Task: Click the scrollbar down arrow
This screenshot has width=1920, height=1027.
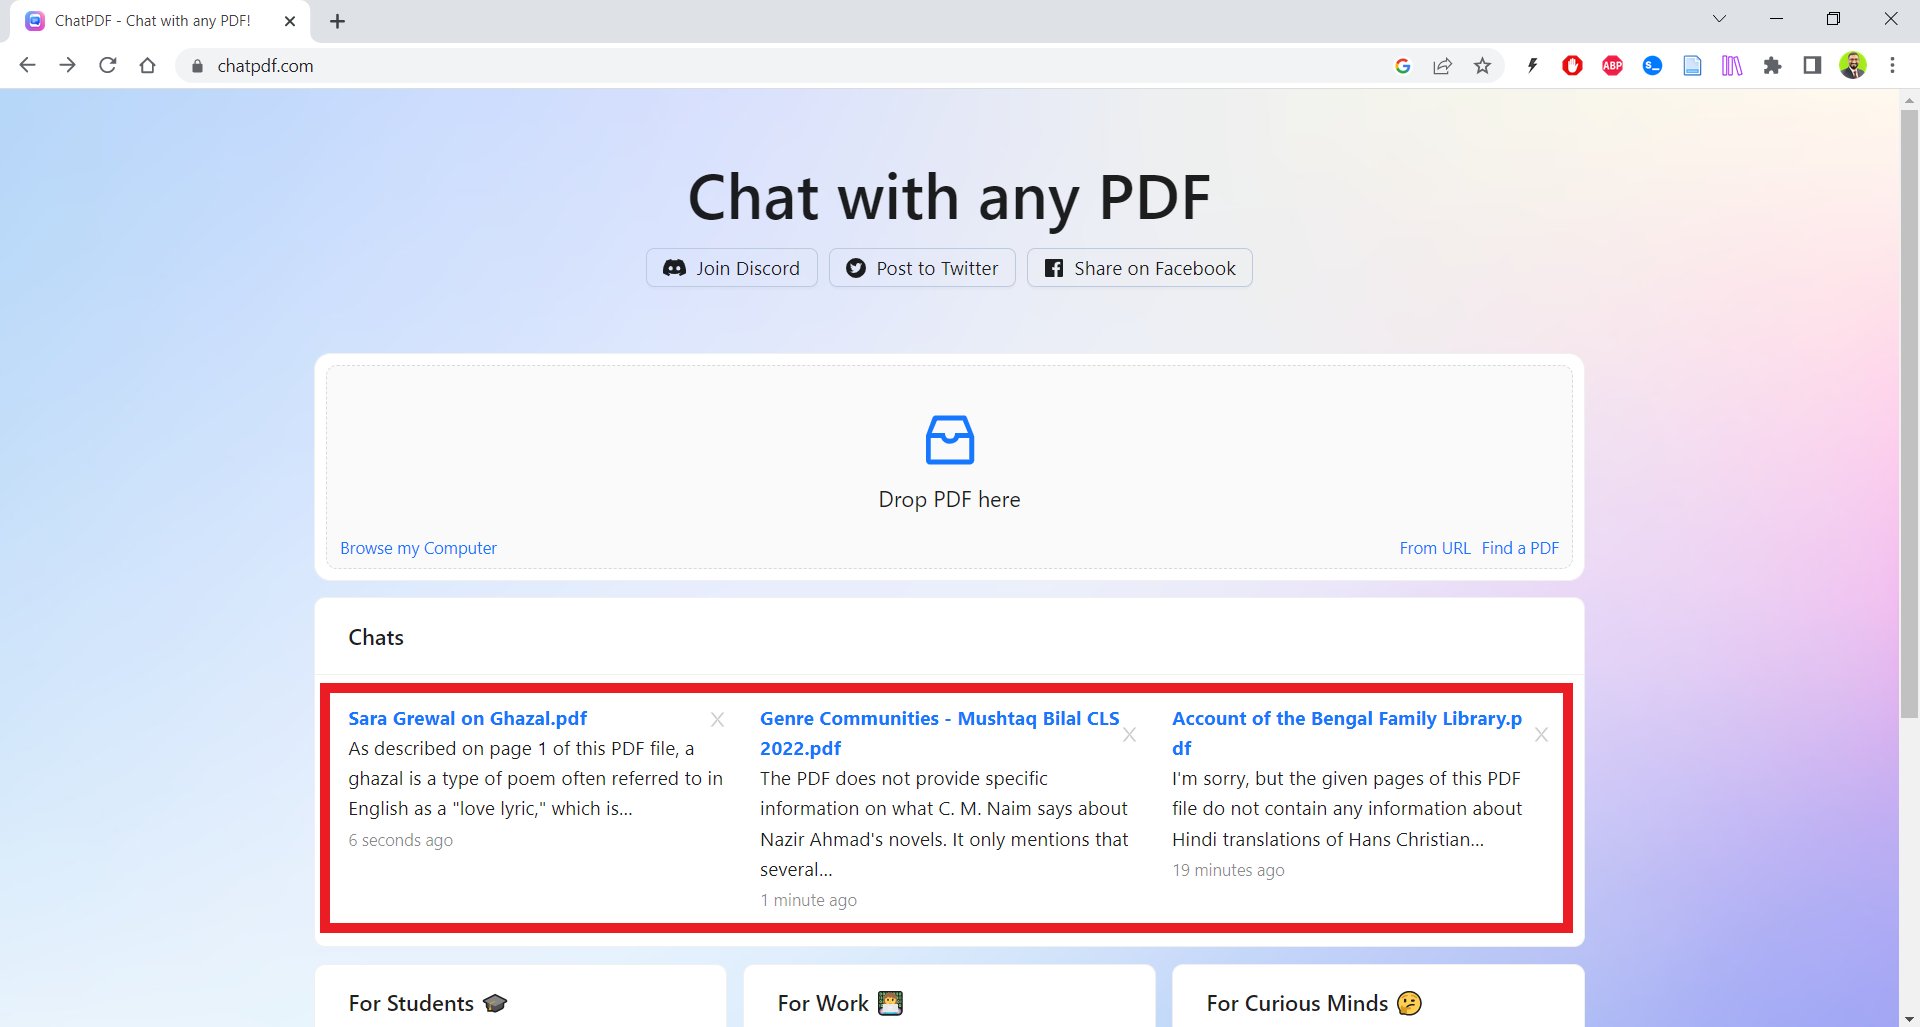Action: (x=1909, y=1018)
